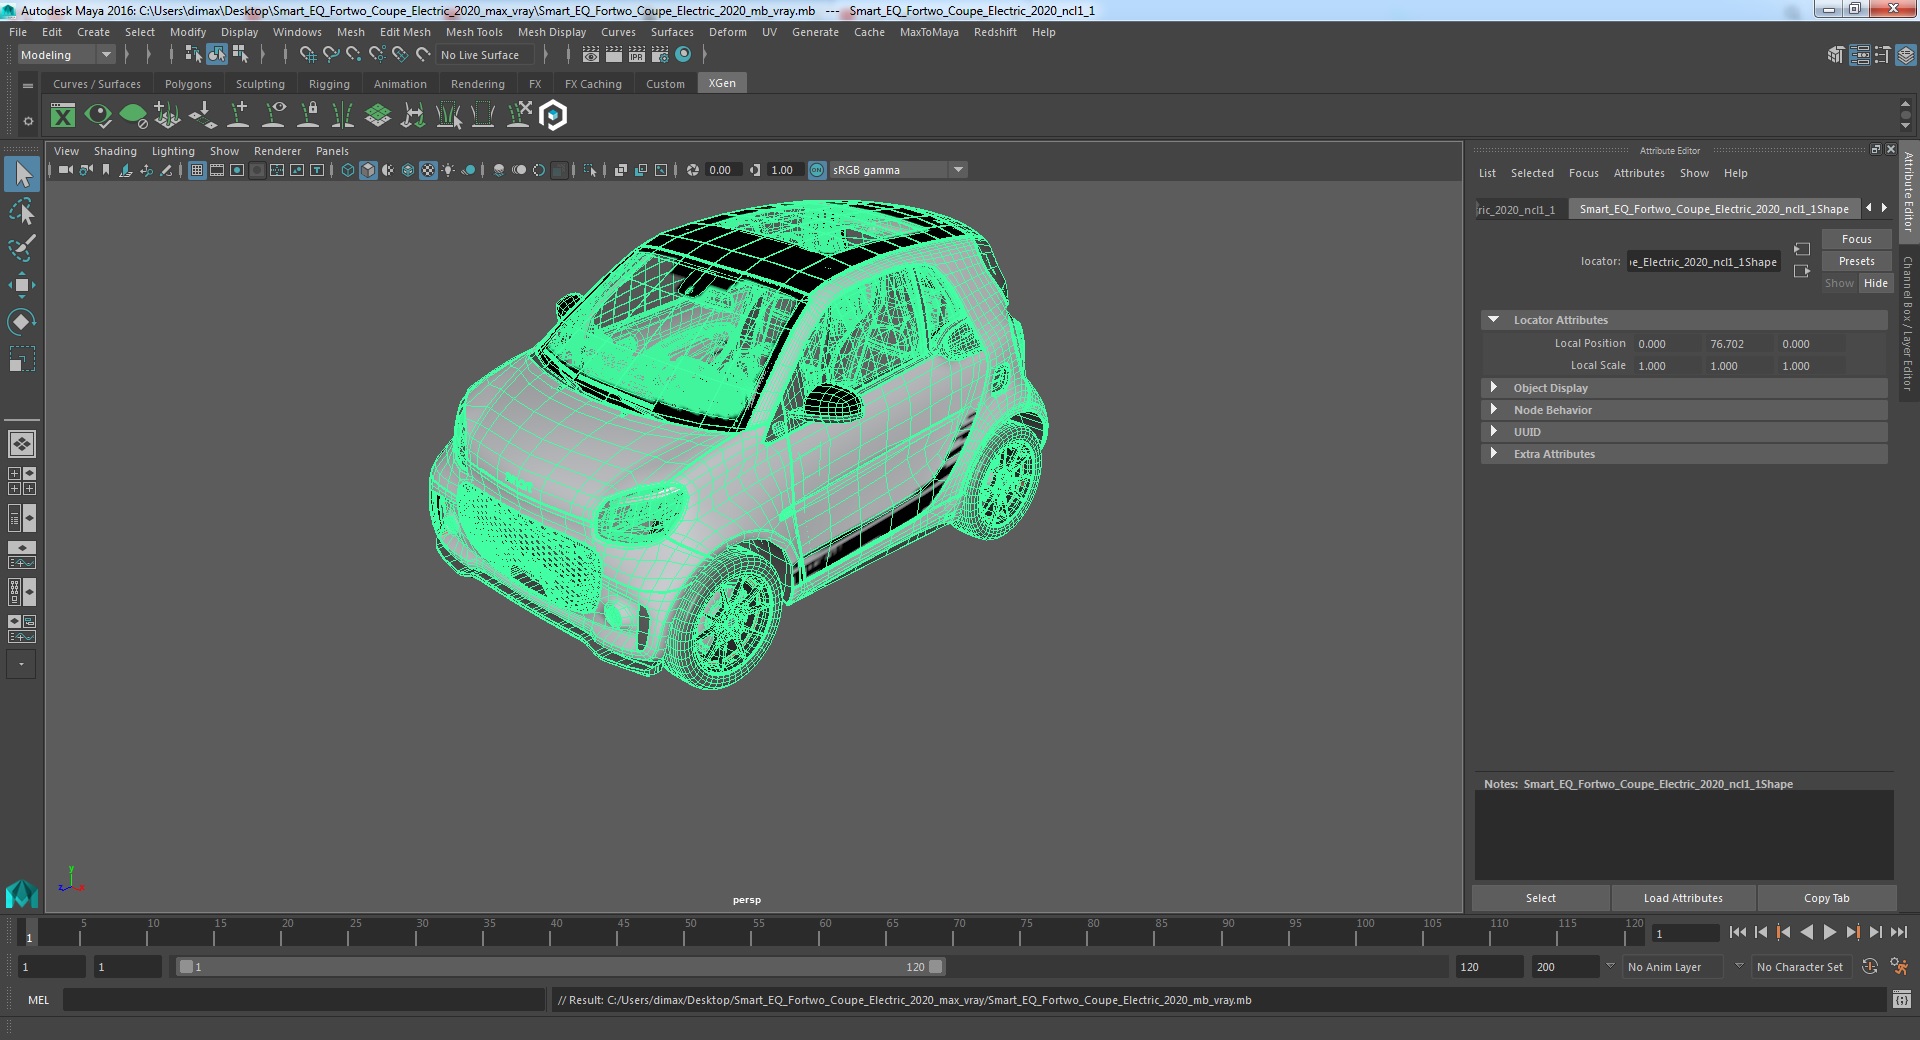The height and width of the screenshot is (1040, 1920).
Task: Click the XGen preview eye shelf icon
Action: pos(98,116)
